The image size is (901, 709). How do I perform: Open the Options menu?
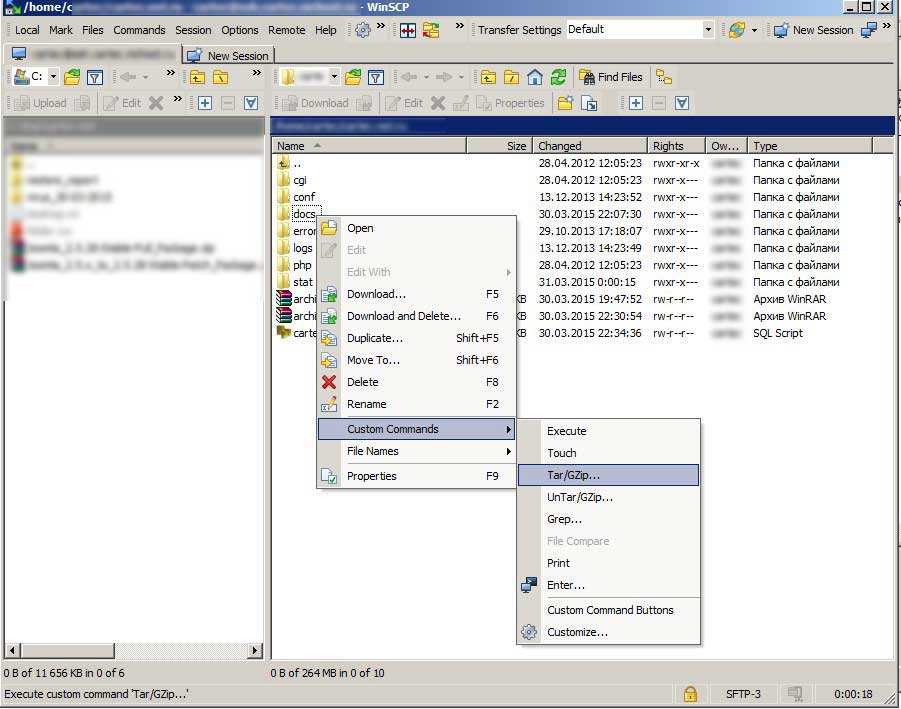coord(240,30)
